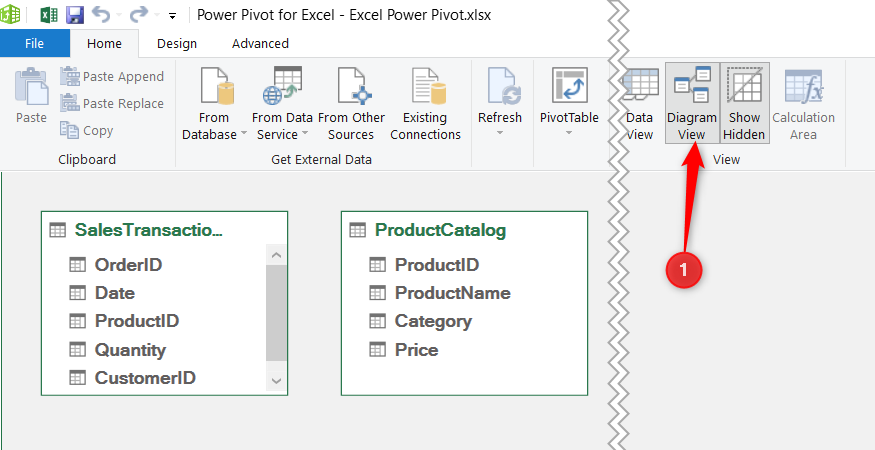The image size is (875, 450).
Task: Select the CustomerID column in SalesTransactions
Action: tap(145, 378)
